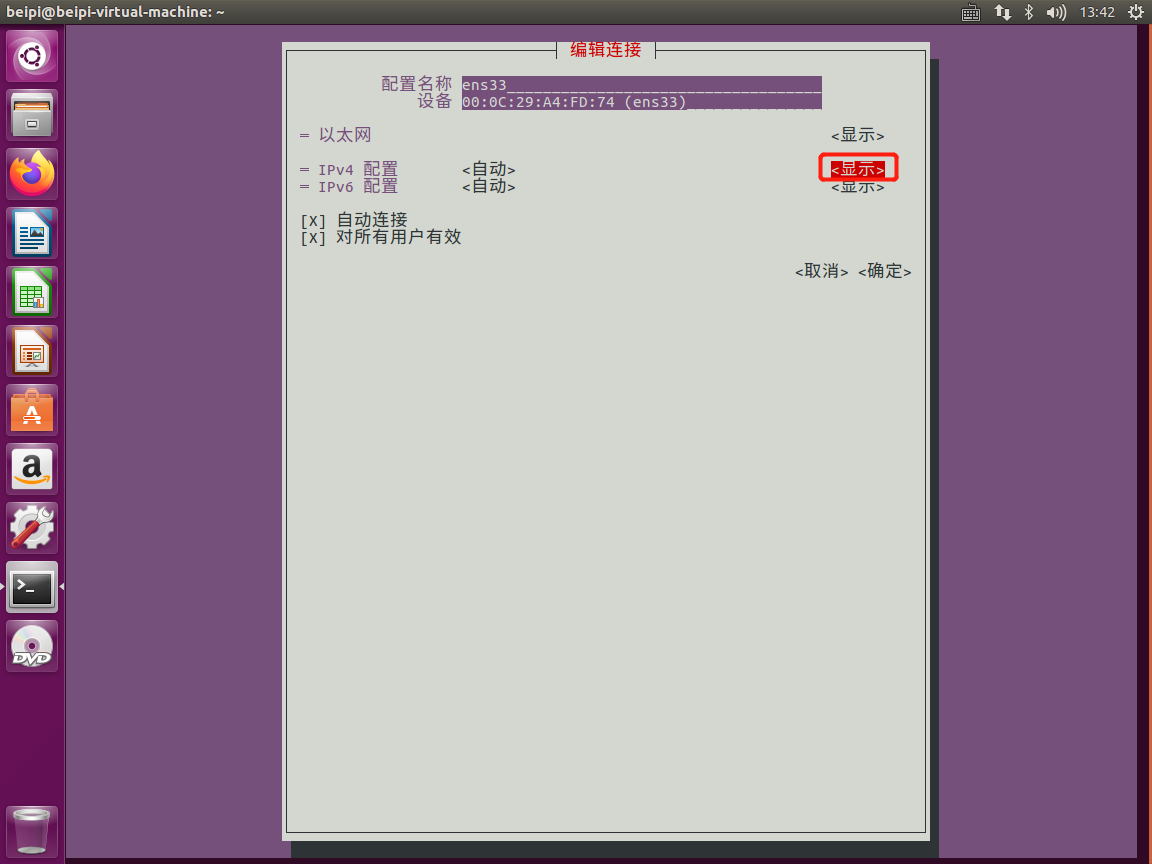This screenshot has height=864, width=1152.
Task: Click the <取消> cancel button
Action: click(x=821, y=271)
